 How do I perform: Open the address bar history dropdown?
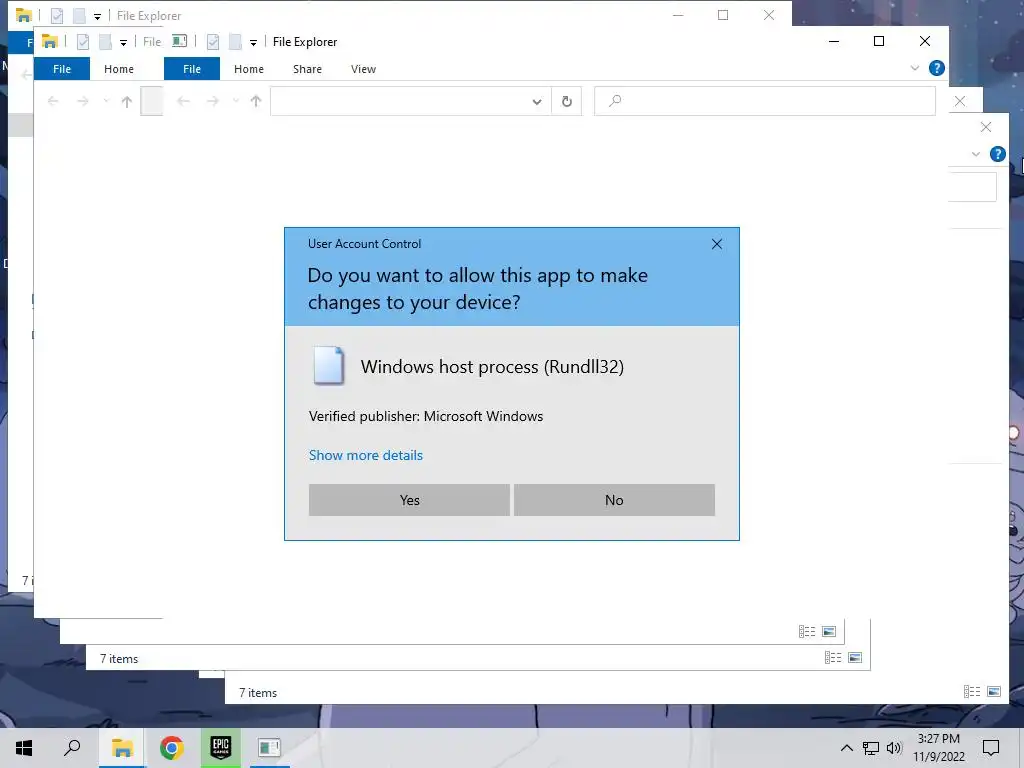click(x=537, y=101)
